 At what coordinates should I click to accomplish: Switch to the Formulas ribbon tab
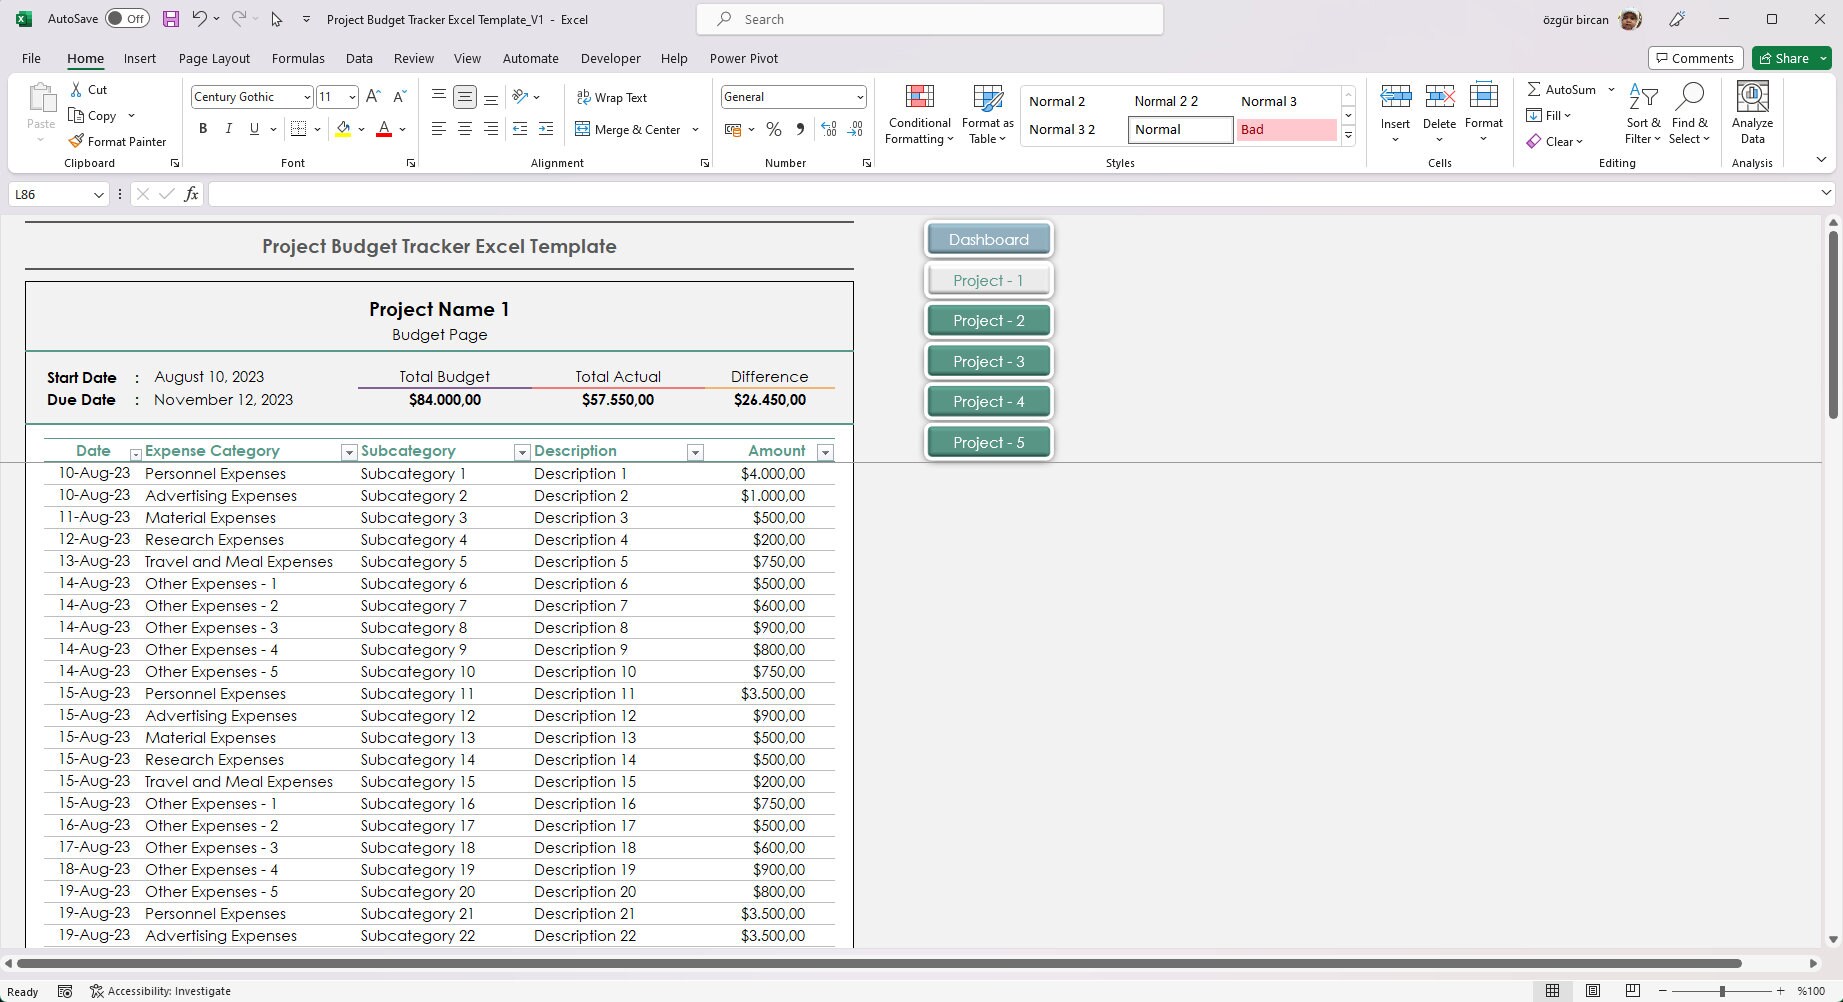pyautogui.click(x=298, y=58)
